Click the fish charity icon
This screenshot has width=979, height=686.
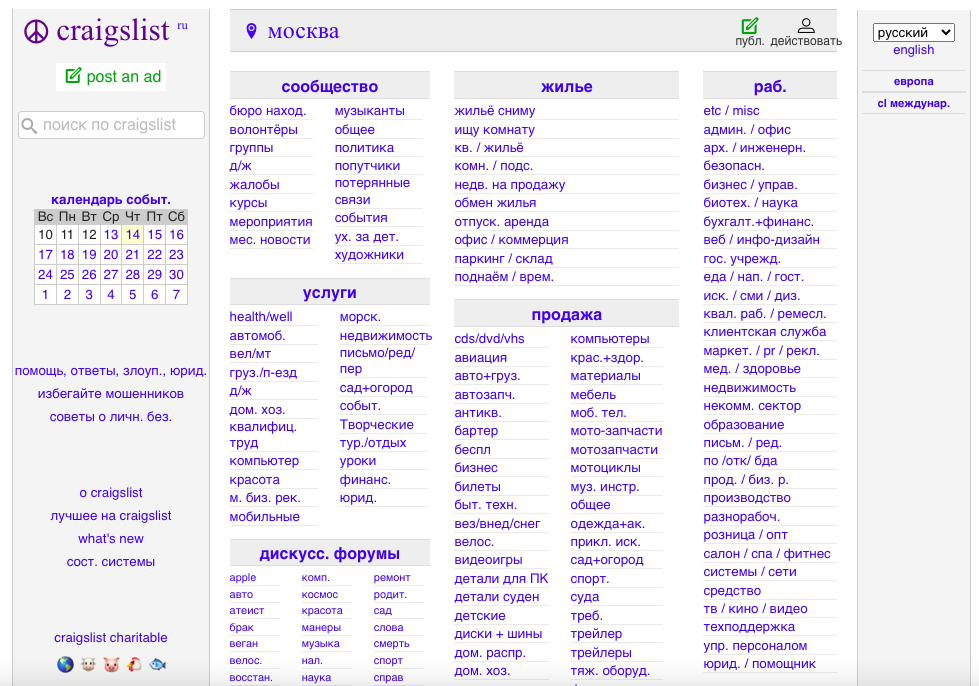(x=157, y=665)
